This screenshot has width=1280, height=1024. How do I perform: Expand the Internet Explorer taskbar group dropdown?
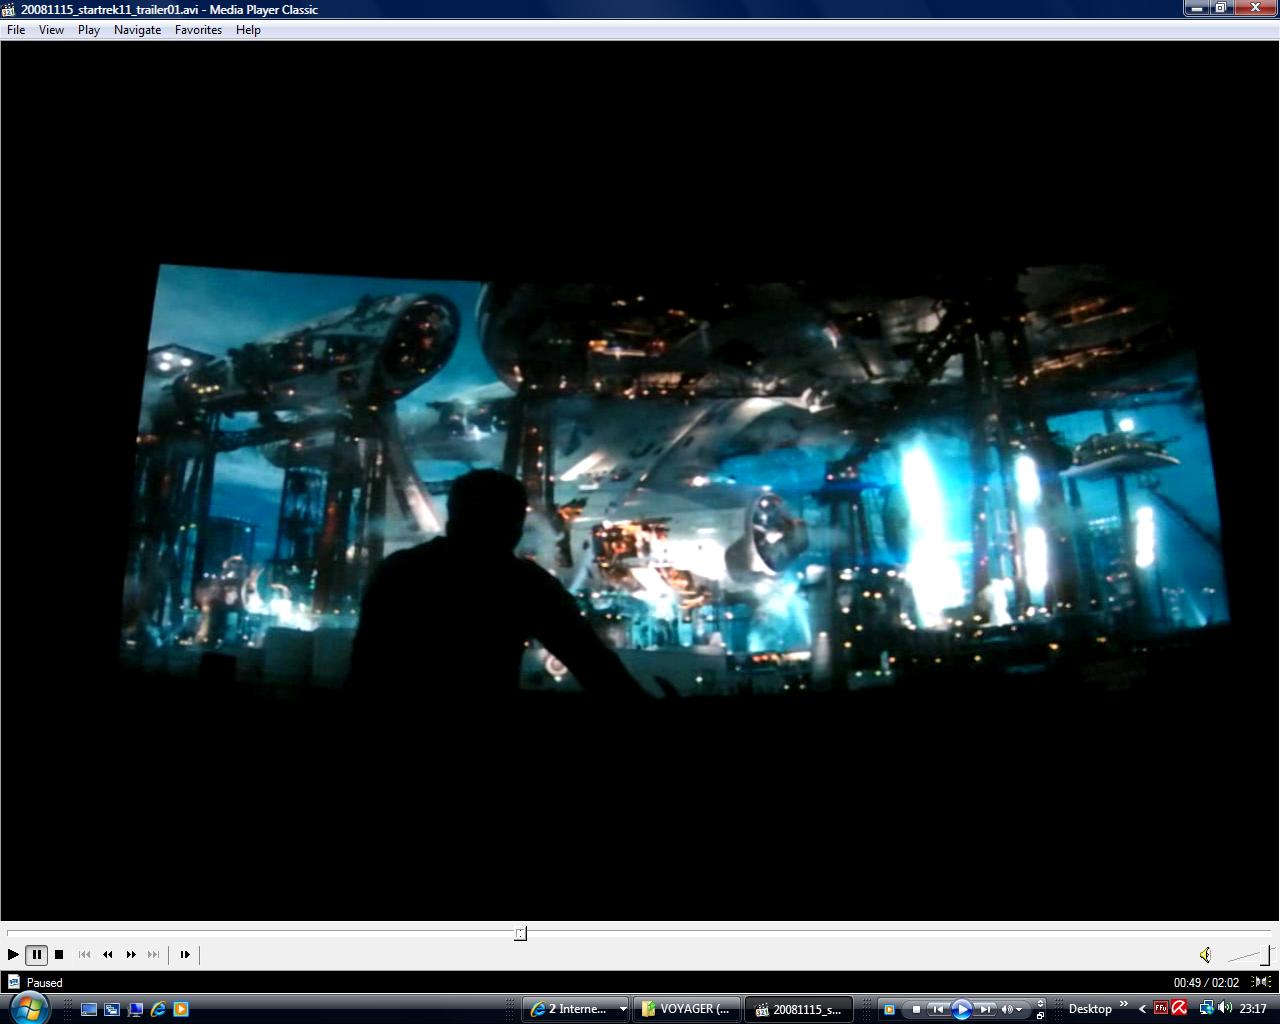[622, 1009]
